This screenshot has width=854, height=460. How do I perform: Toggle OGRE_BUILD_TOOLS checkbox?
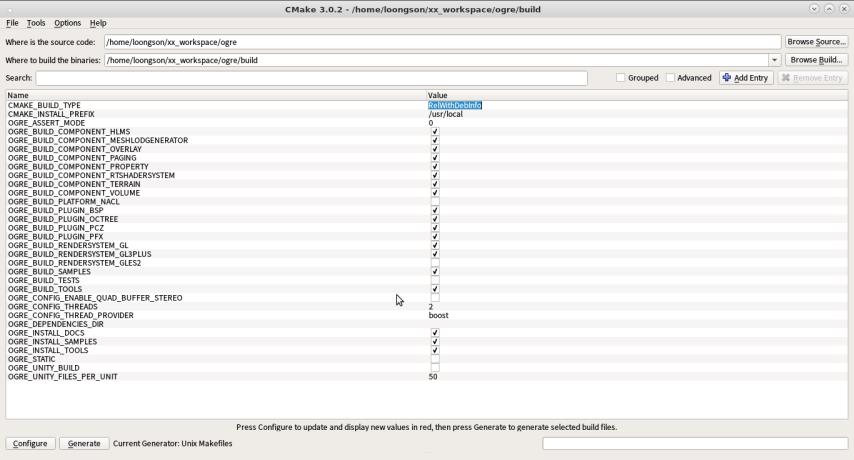click(435, 289)
